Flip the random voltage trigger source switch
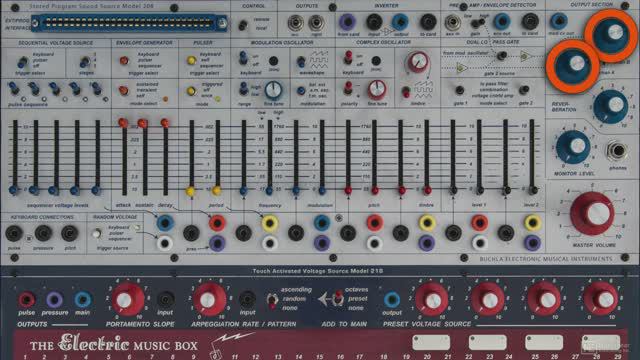640x360 pixels. [x=96, y=234]
